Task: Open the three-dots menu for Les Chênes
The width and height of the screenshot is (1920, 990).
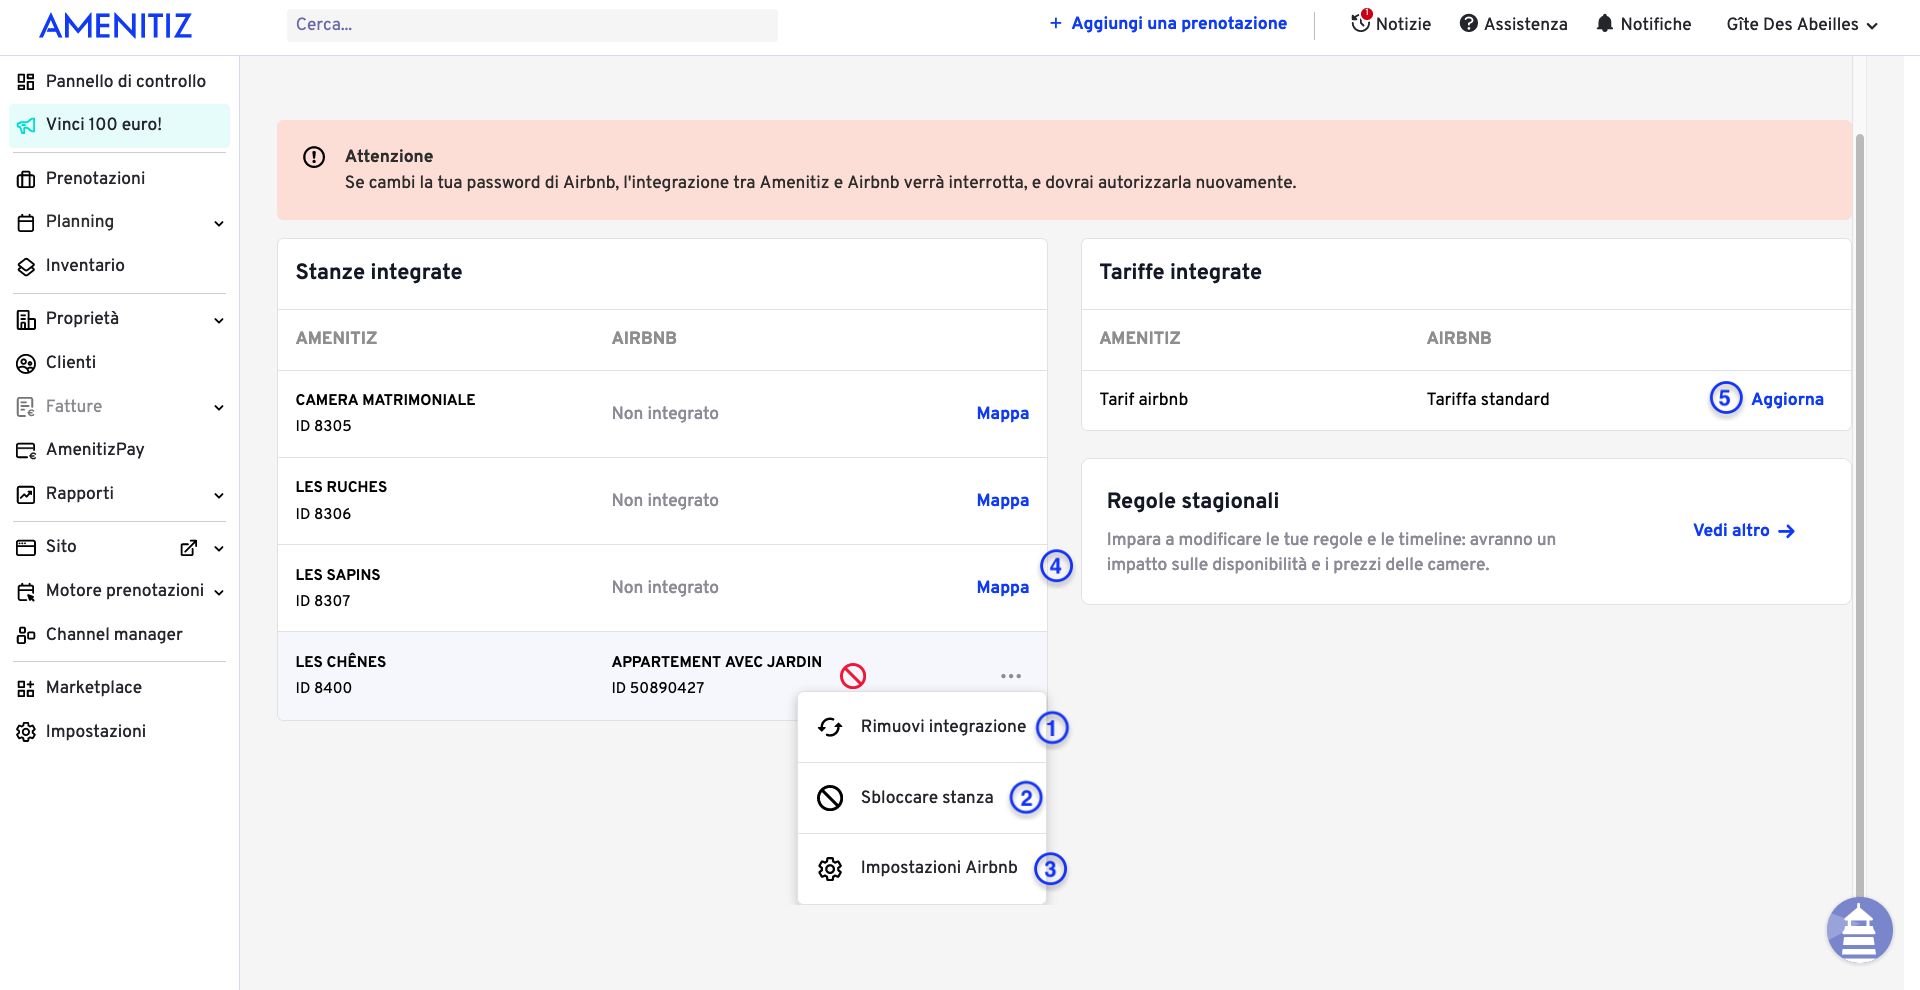Action: pos(1011,676)
